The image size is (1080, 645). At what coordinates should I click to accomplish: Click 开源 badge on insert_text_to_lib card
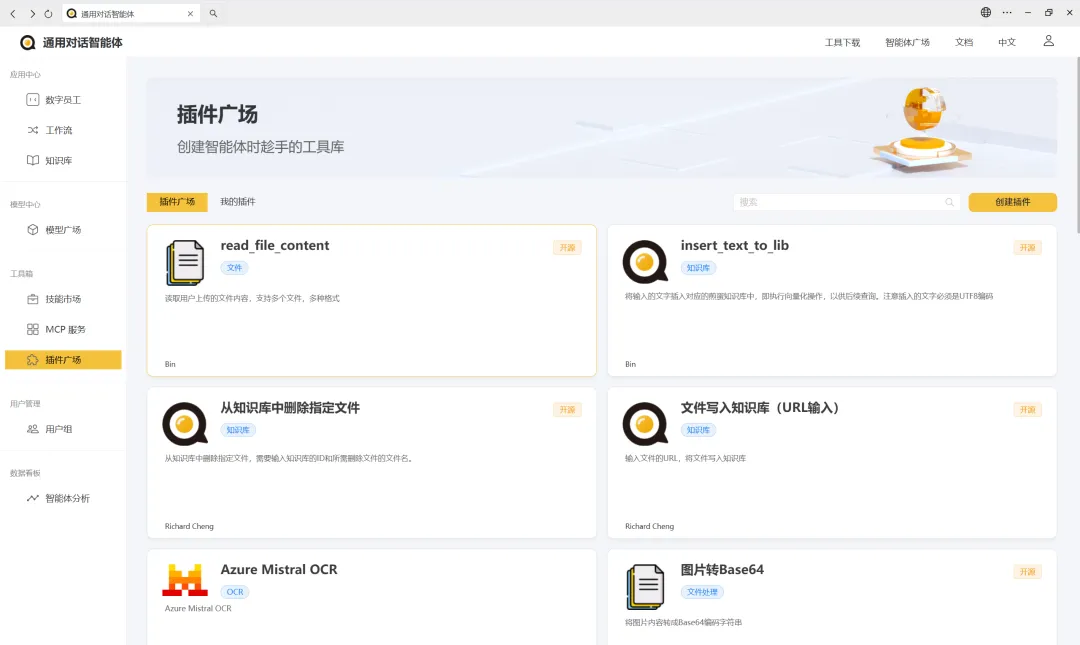1027,247
